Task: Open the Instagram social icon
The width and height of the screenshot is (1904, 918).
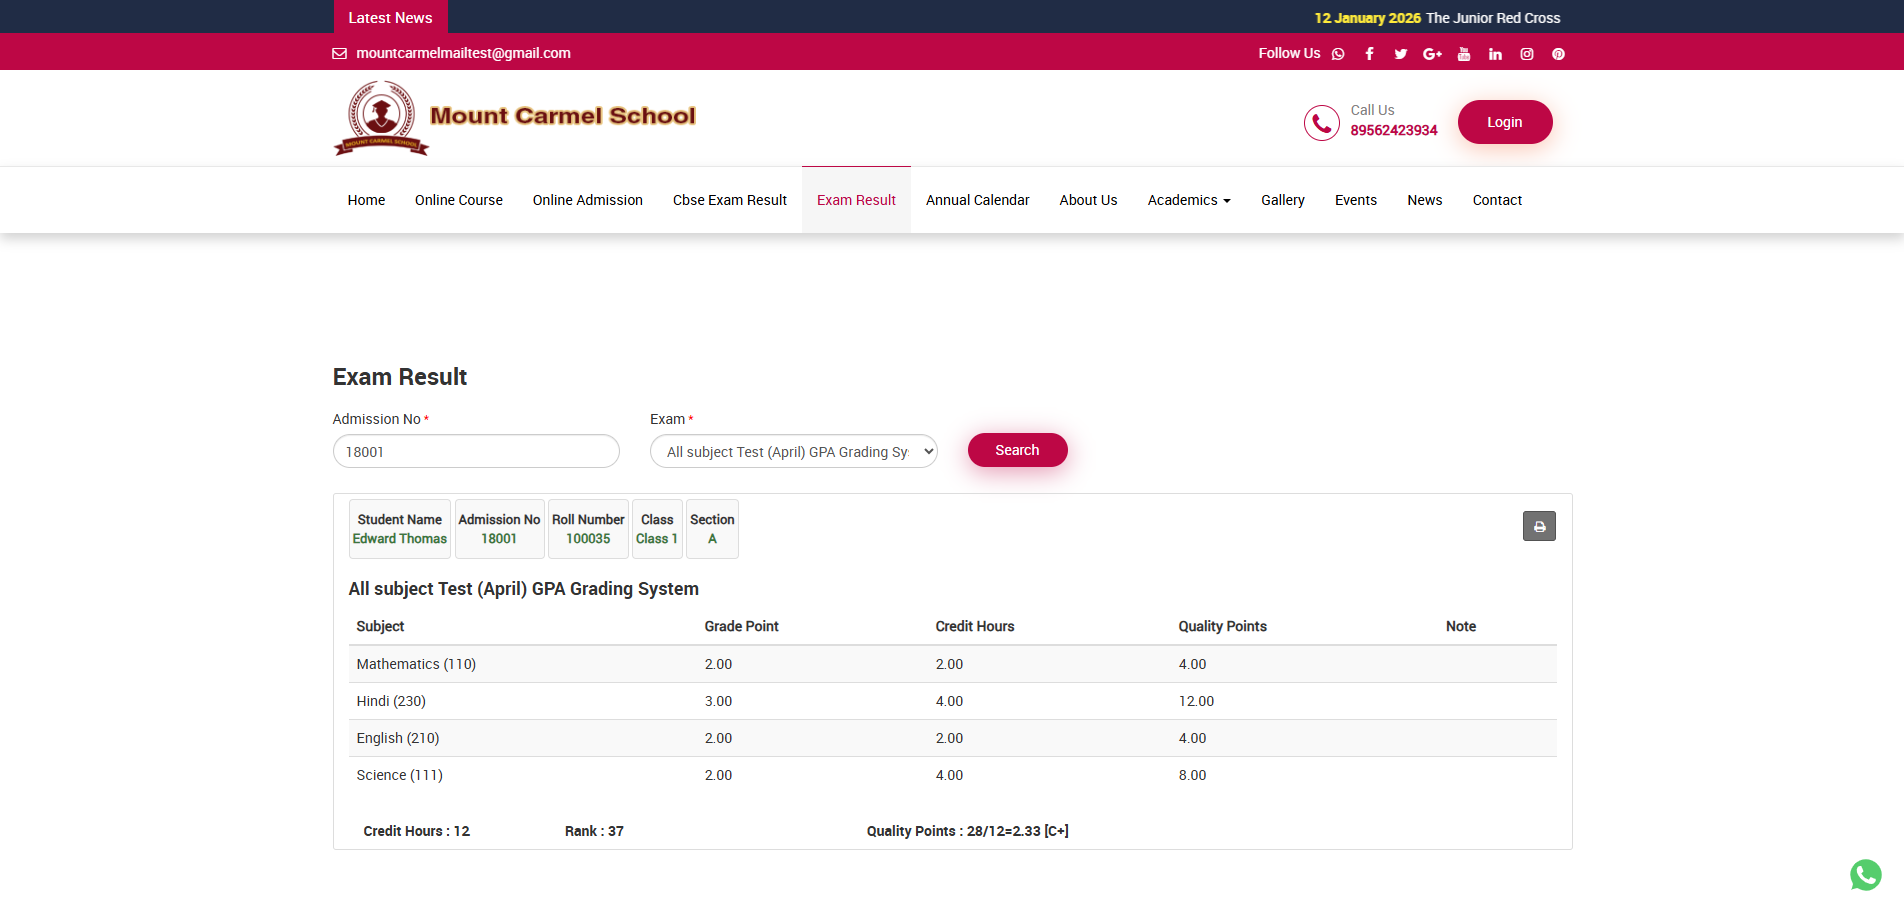Action: pyautogui.click(x=1527, y=54)
